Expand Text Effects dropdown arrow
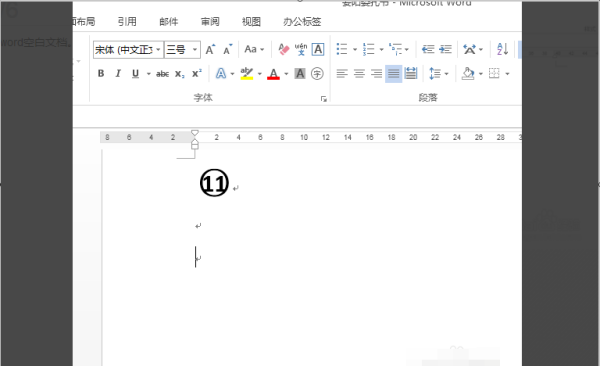Viewport: 600px width, 366px height. tap(232, 74)
